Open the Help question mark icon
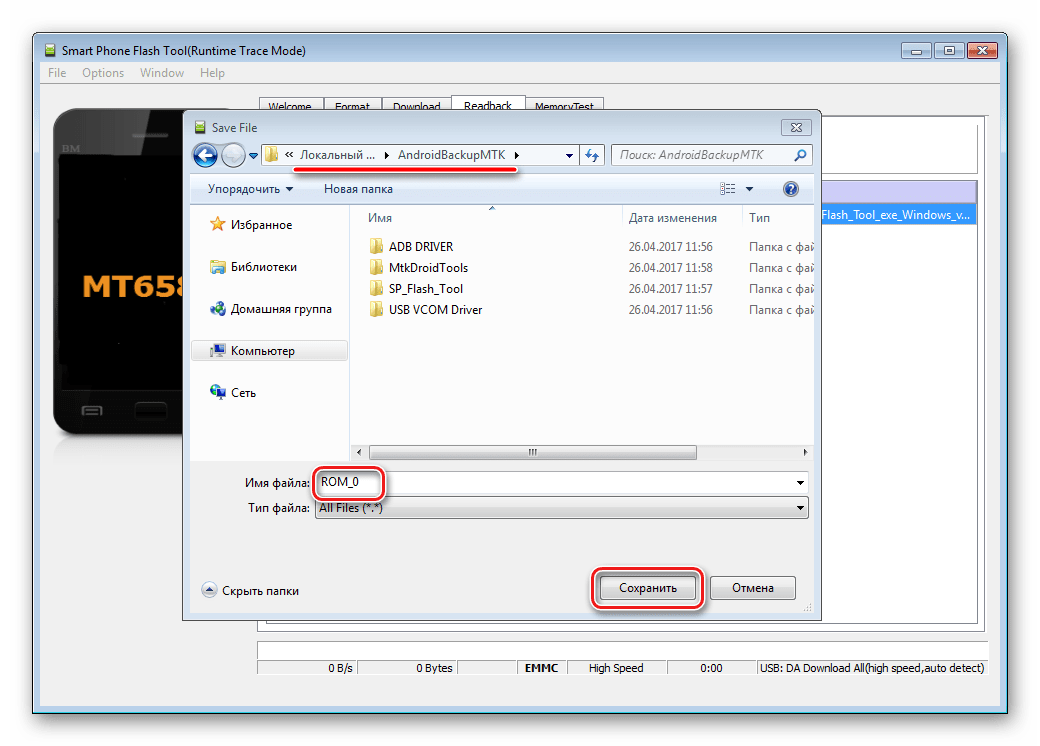This screenshot has height=746, width=1040. click(x=791, y=189)
